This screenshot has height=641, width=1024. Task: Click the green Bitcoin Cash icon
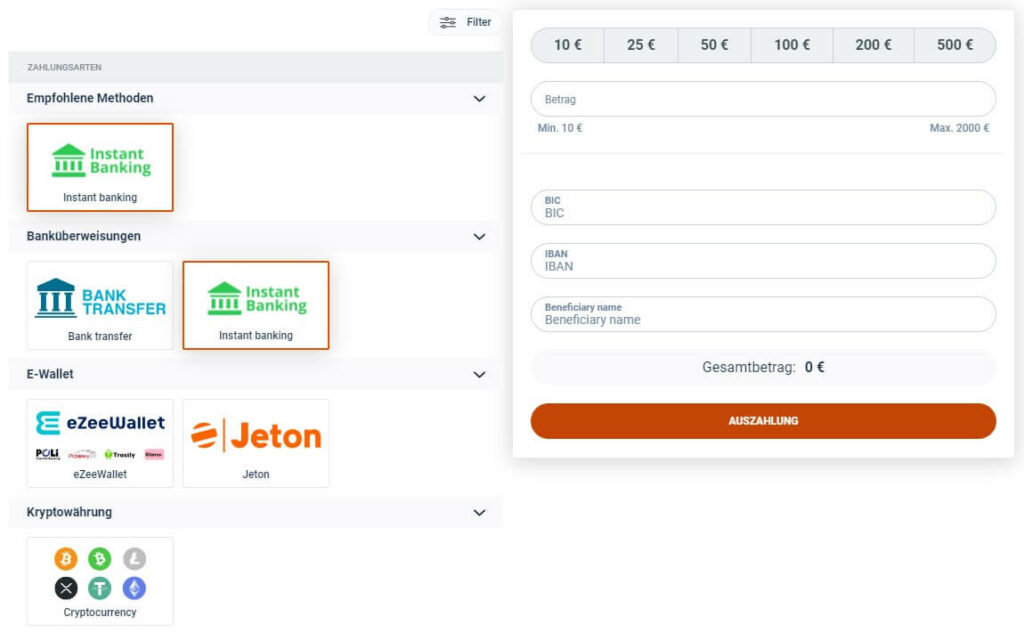coord(100,559)
